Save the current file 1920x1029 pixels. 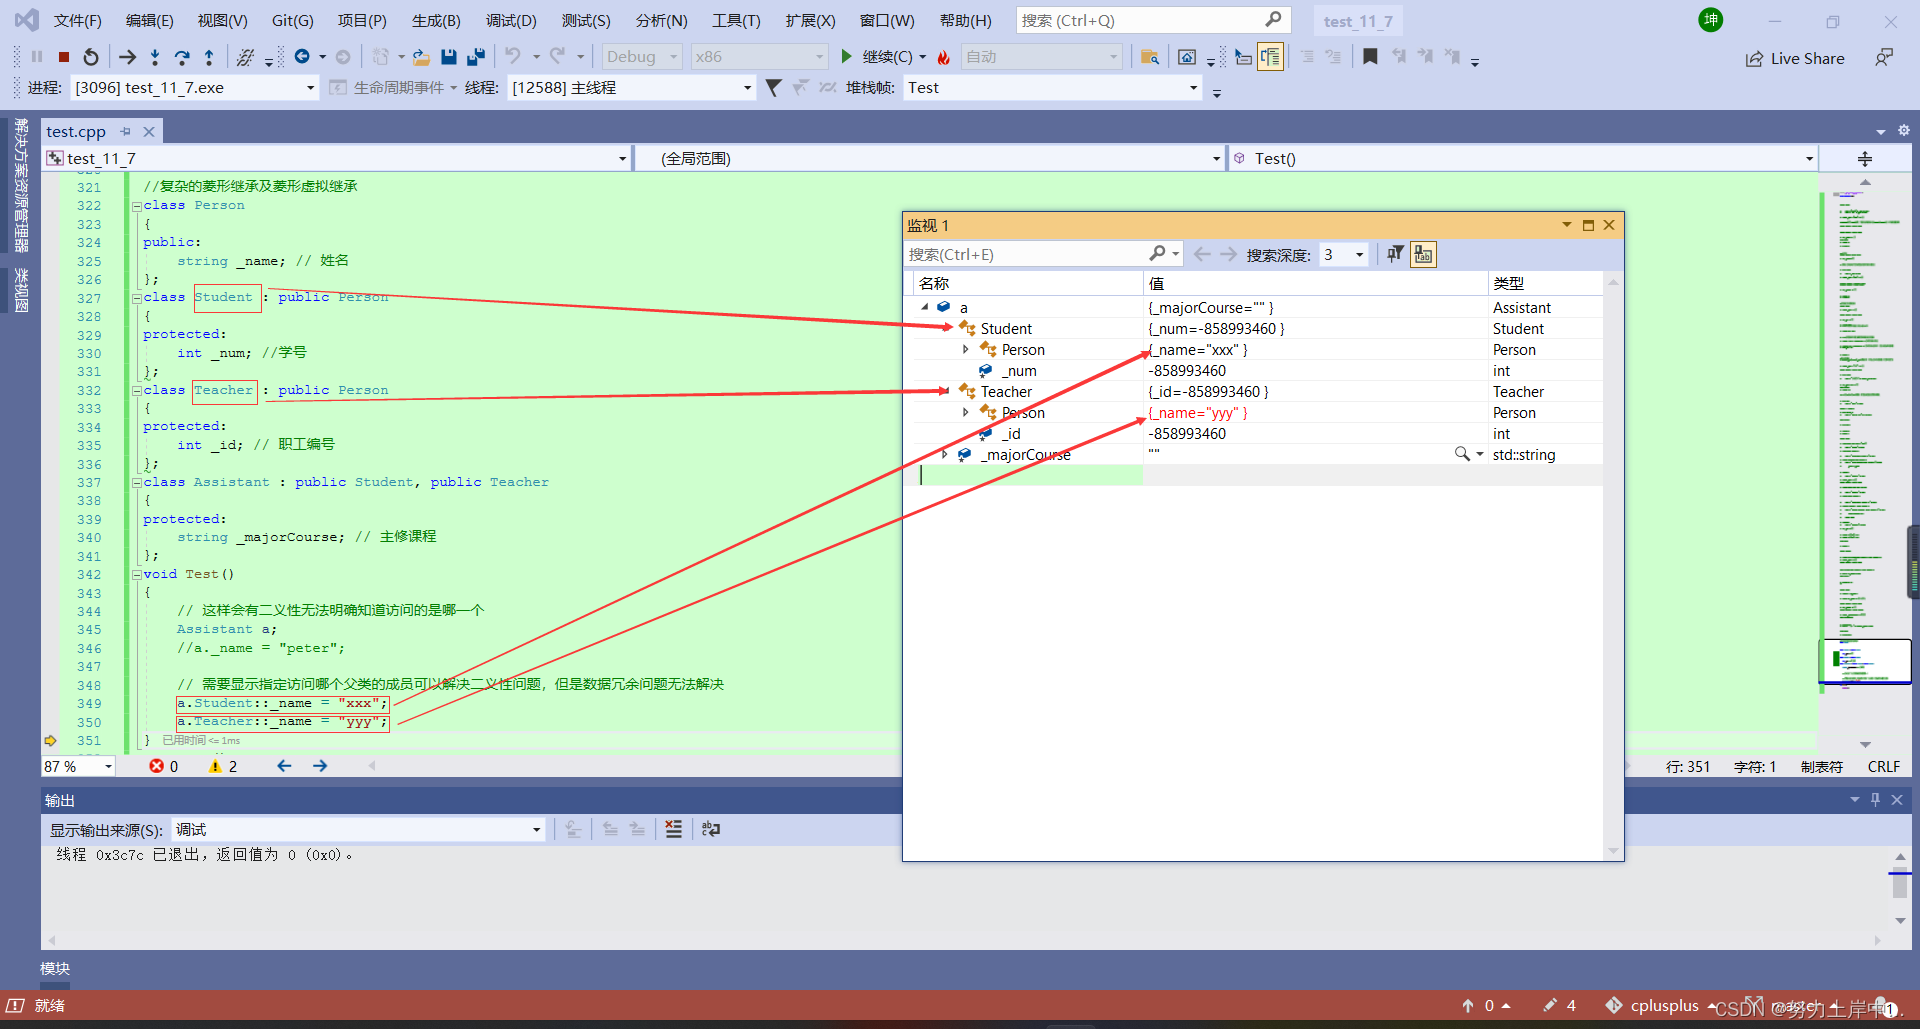tap(449, 57)
